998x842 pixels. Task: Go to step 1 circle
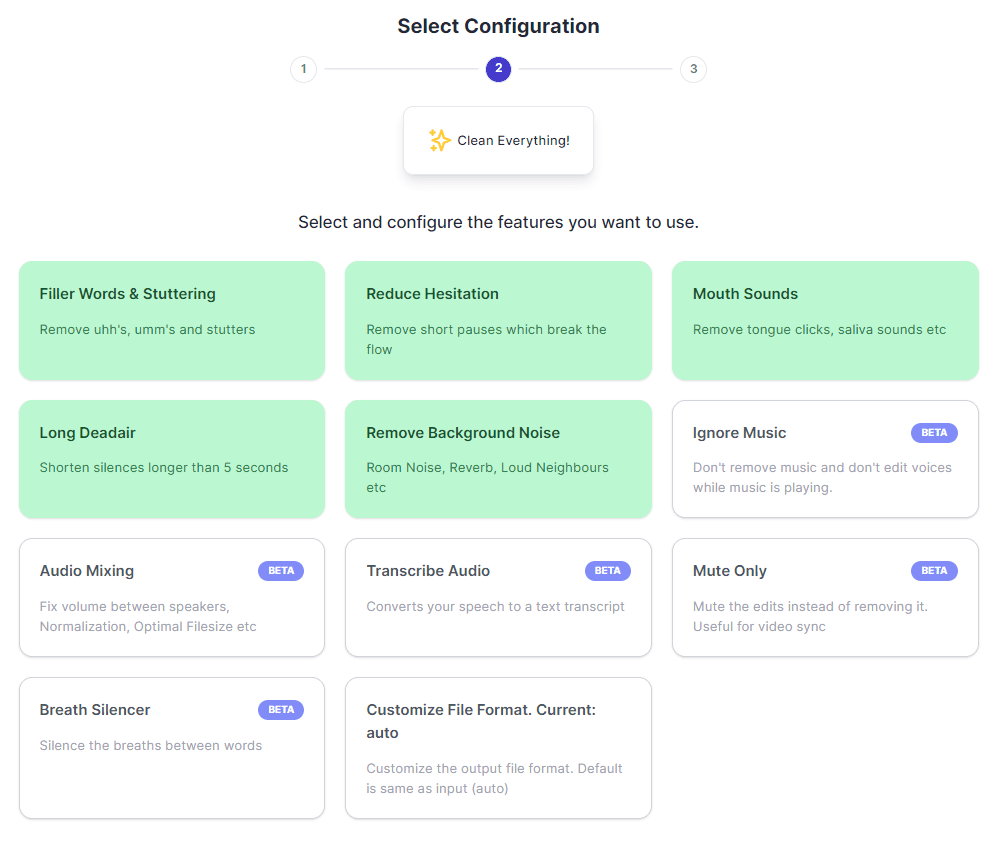(304, 69)
